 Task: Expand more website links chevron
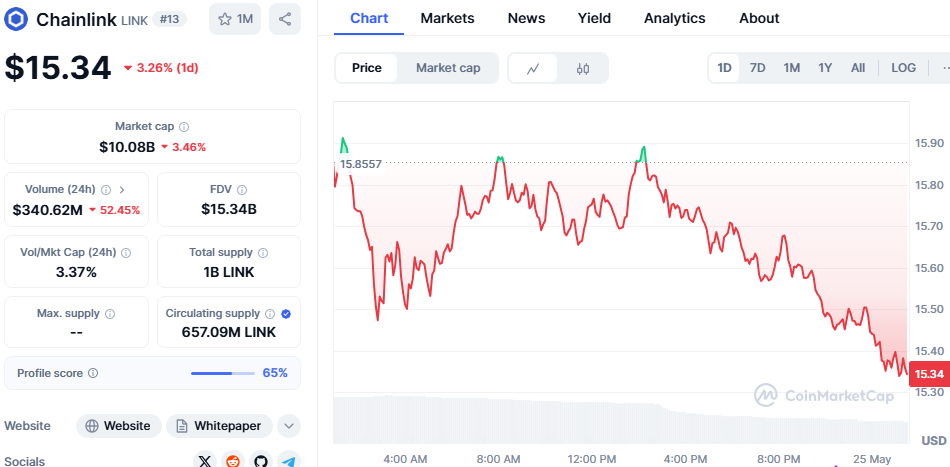pos(289,426)
